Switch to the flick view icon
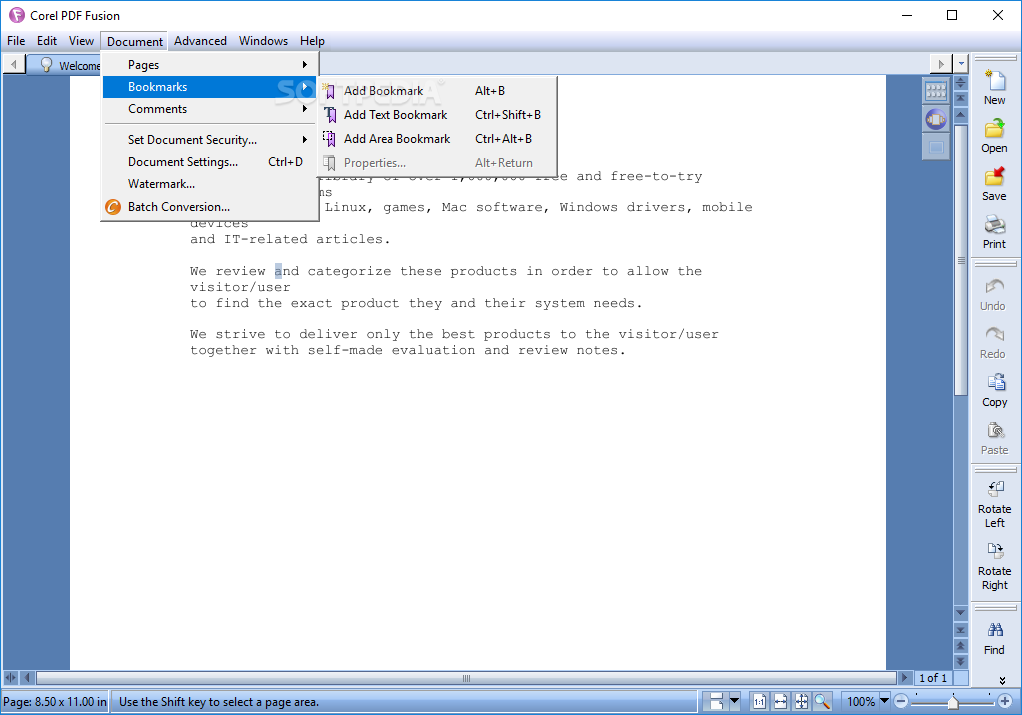The height and width of the screenshot is (715, 1022). (x=936, y=119)
